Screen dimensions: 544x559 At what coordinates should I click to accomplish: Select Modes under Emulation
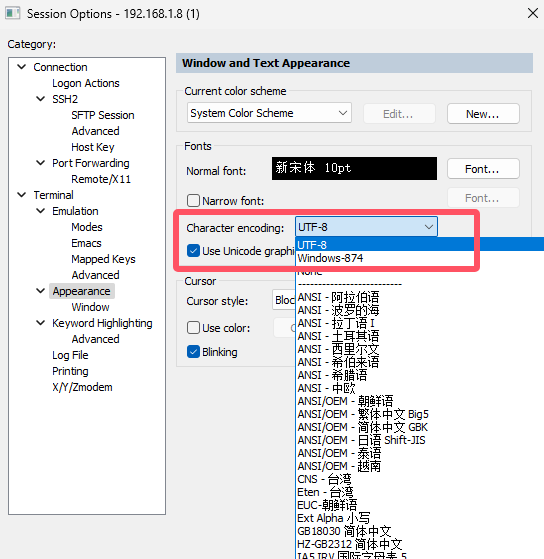tap(87, 227)
